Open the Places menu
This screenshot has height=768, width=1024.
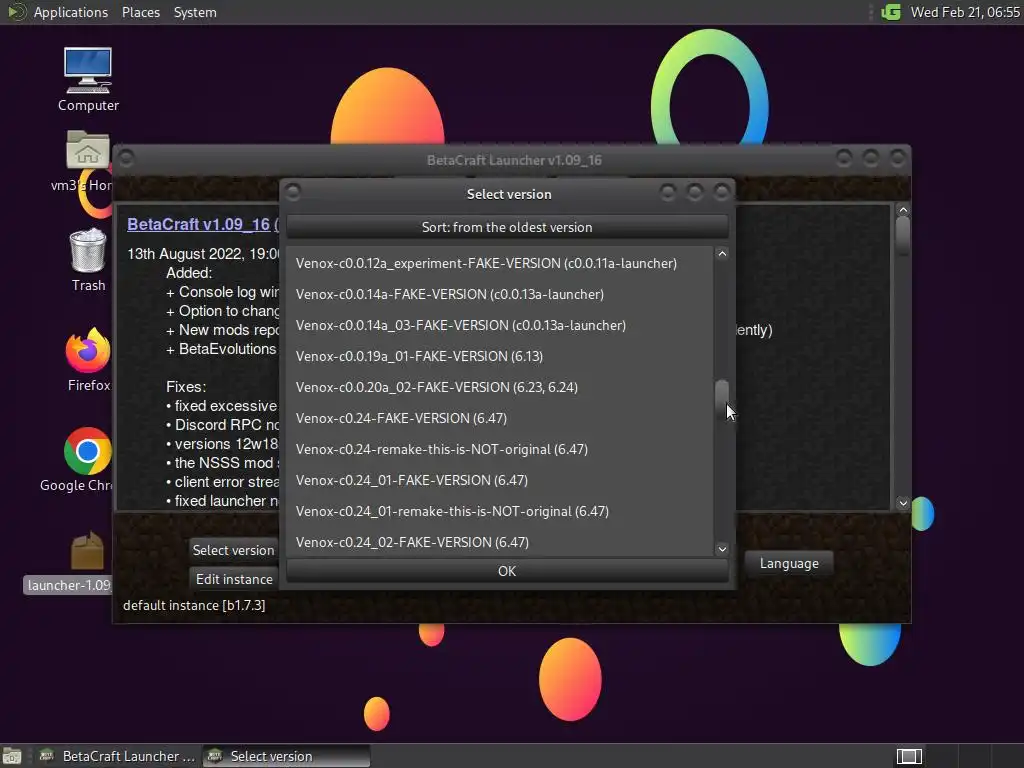(x=140, y=12)
